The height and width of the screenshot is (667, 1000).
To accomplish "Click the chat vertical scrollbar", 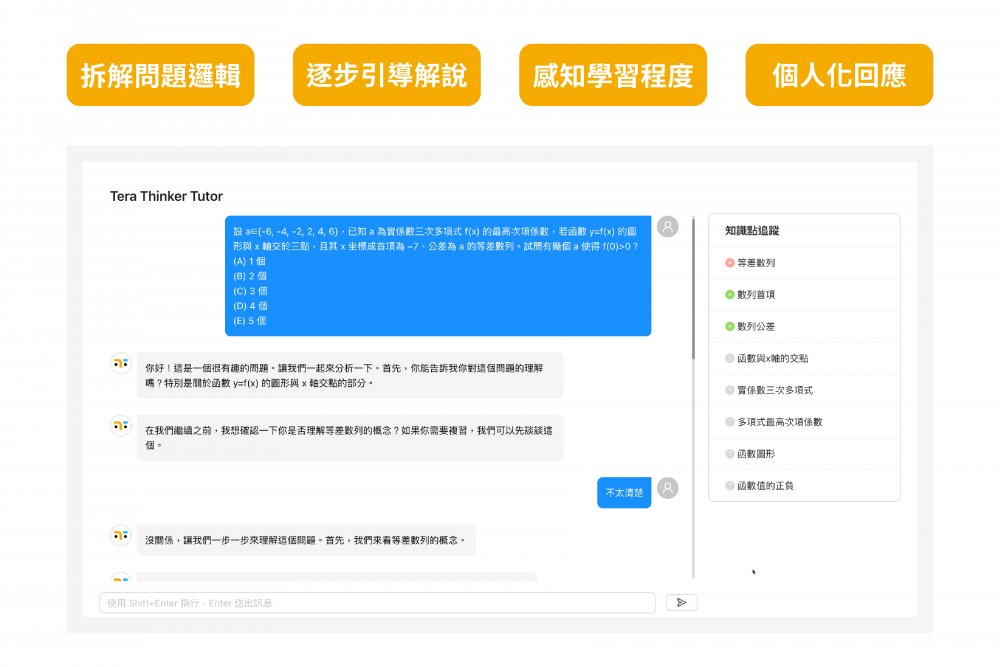I will click(693, 290).
